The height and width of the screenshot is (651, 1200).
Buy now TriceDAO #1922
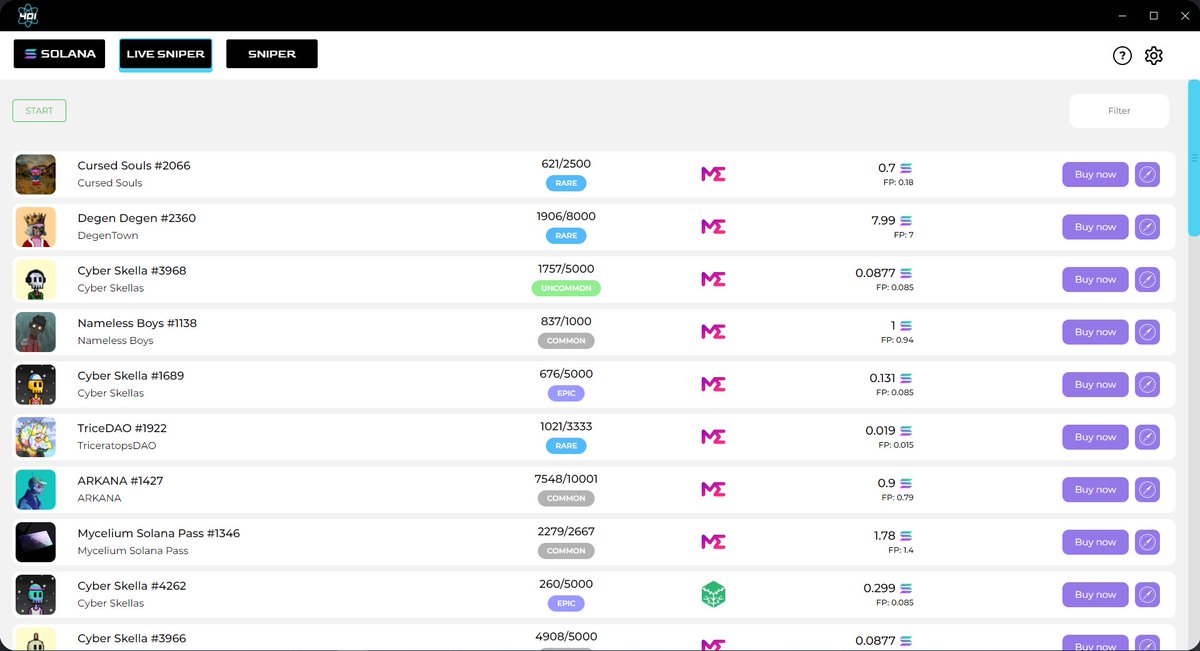1095,437
